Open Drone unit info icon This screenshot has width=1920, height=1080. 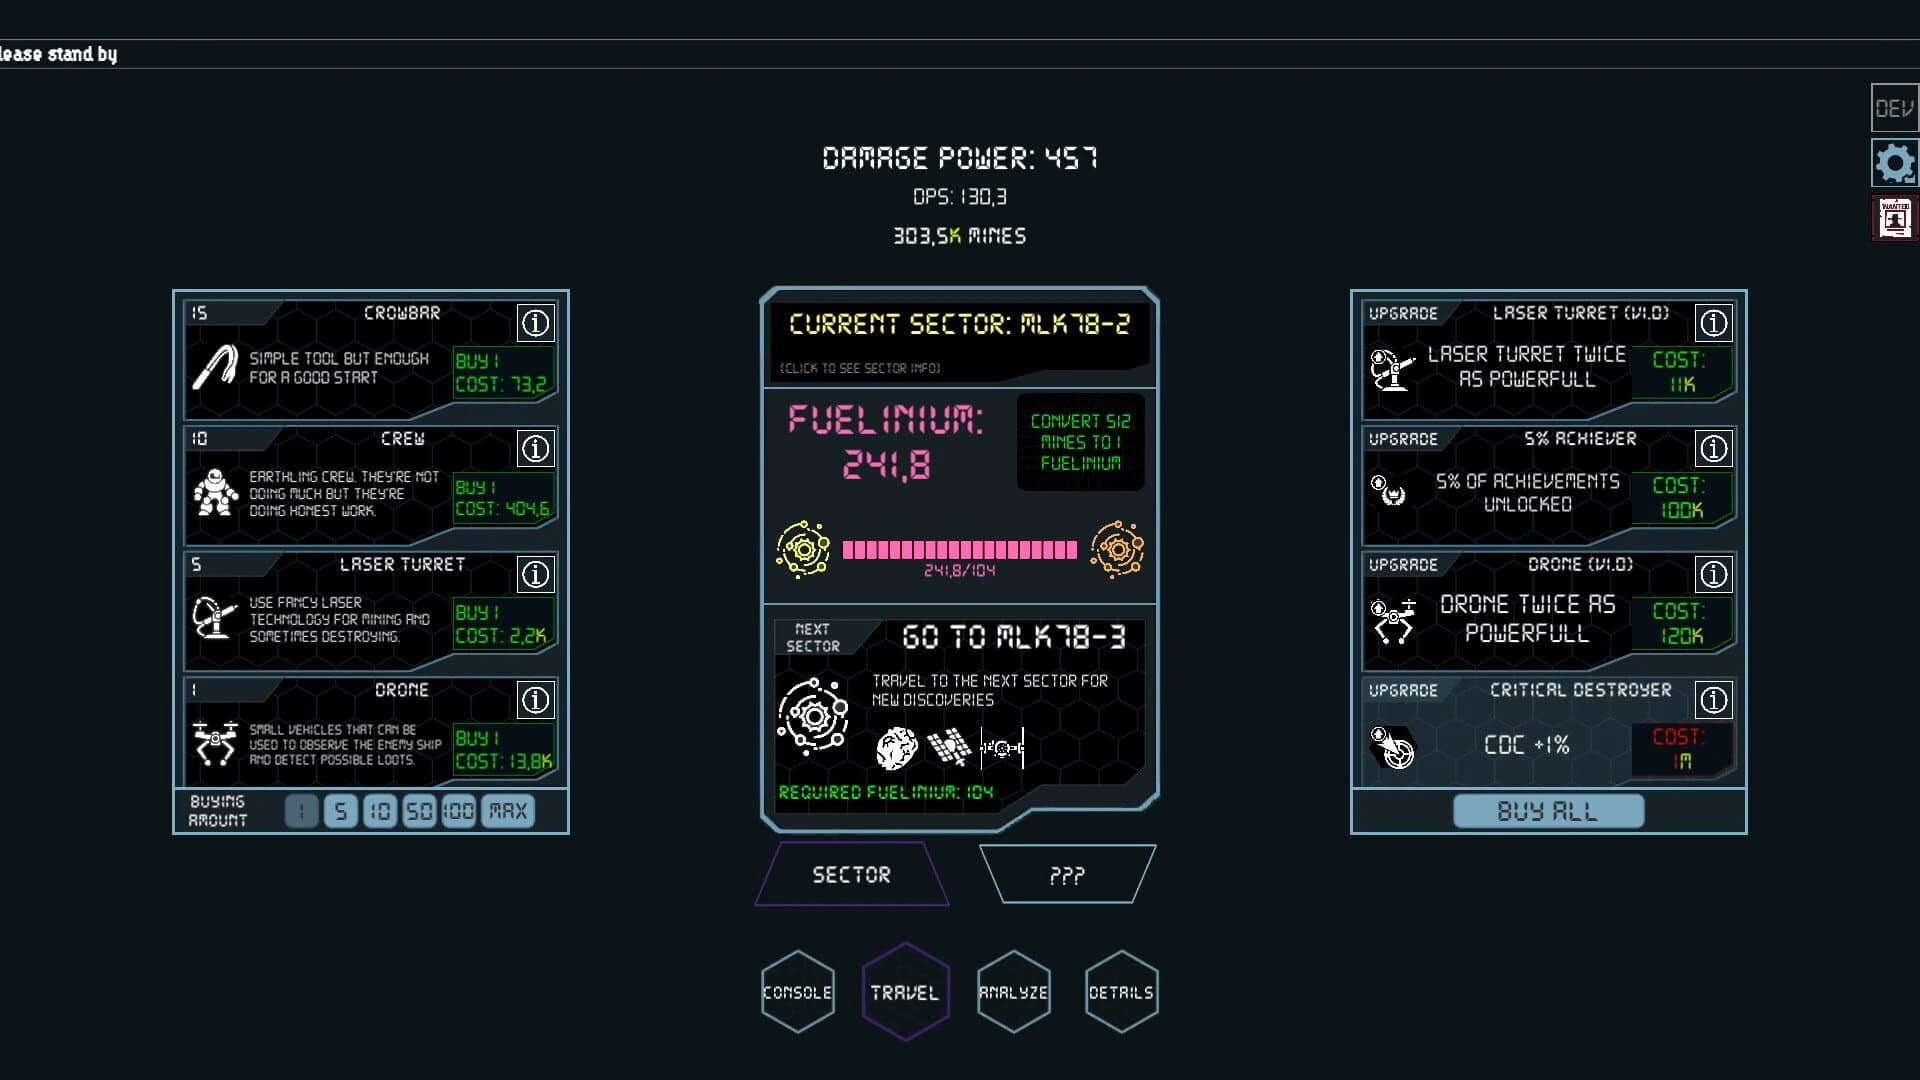(x=535, y=700)
